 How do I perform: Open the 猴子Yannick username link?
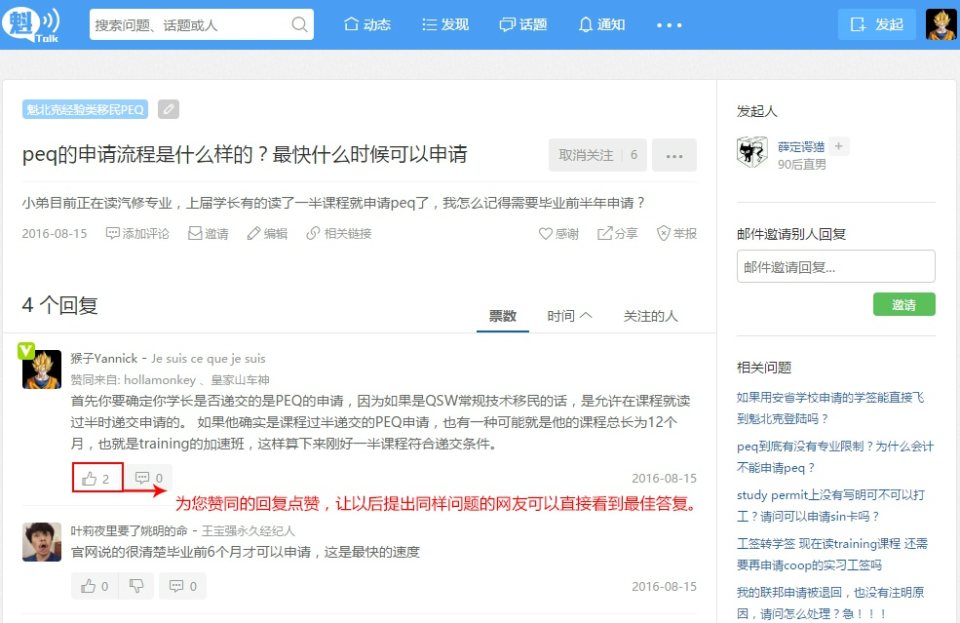pyautogui.click(x=104, y=359)
